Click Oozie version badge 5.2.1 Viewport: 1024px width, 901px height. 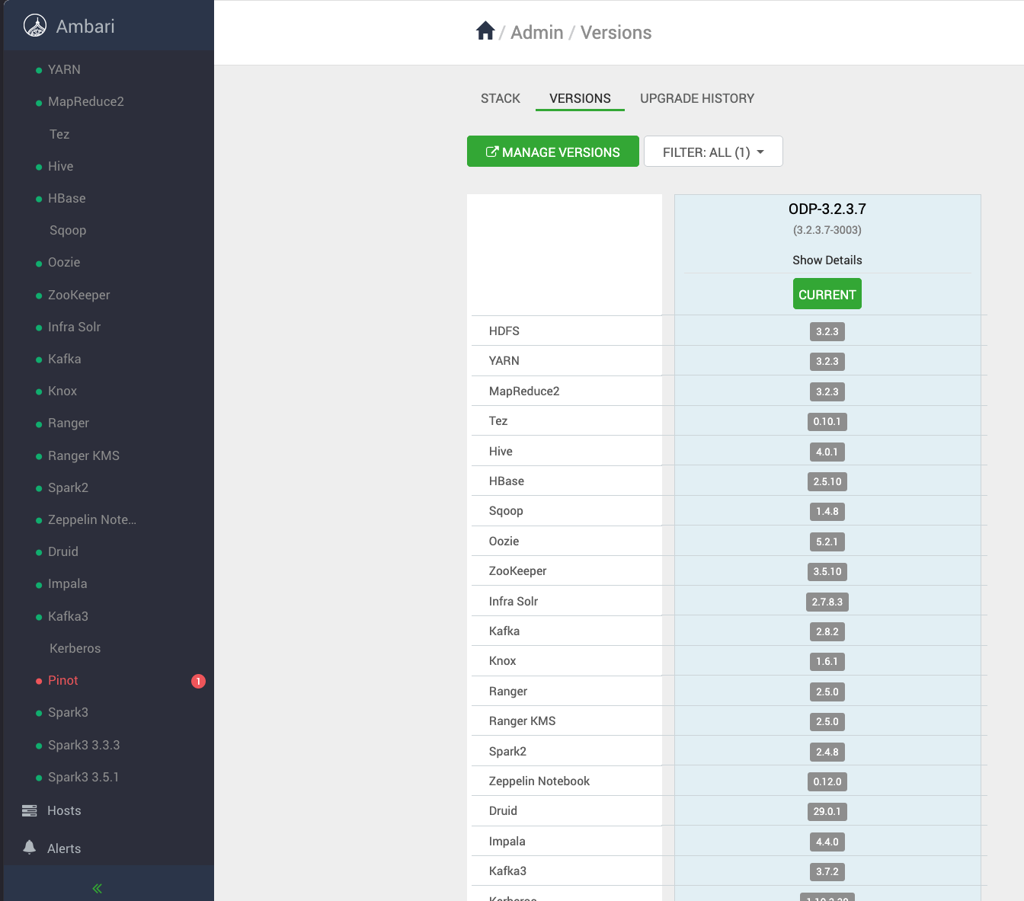point(827,541)
